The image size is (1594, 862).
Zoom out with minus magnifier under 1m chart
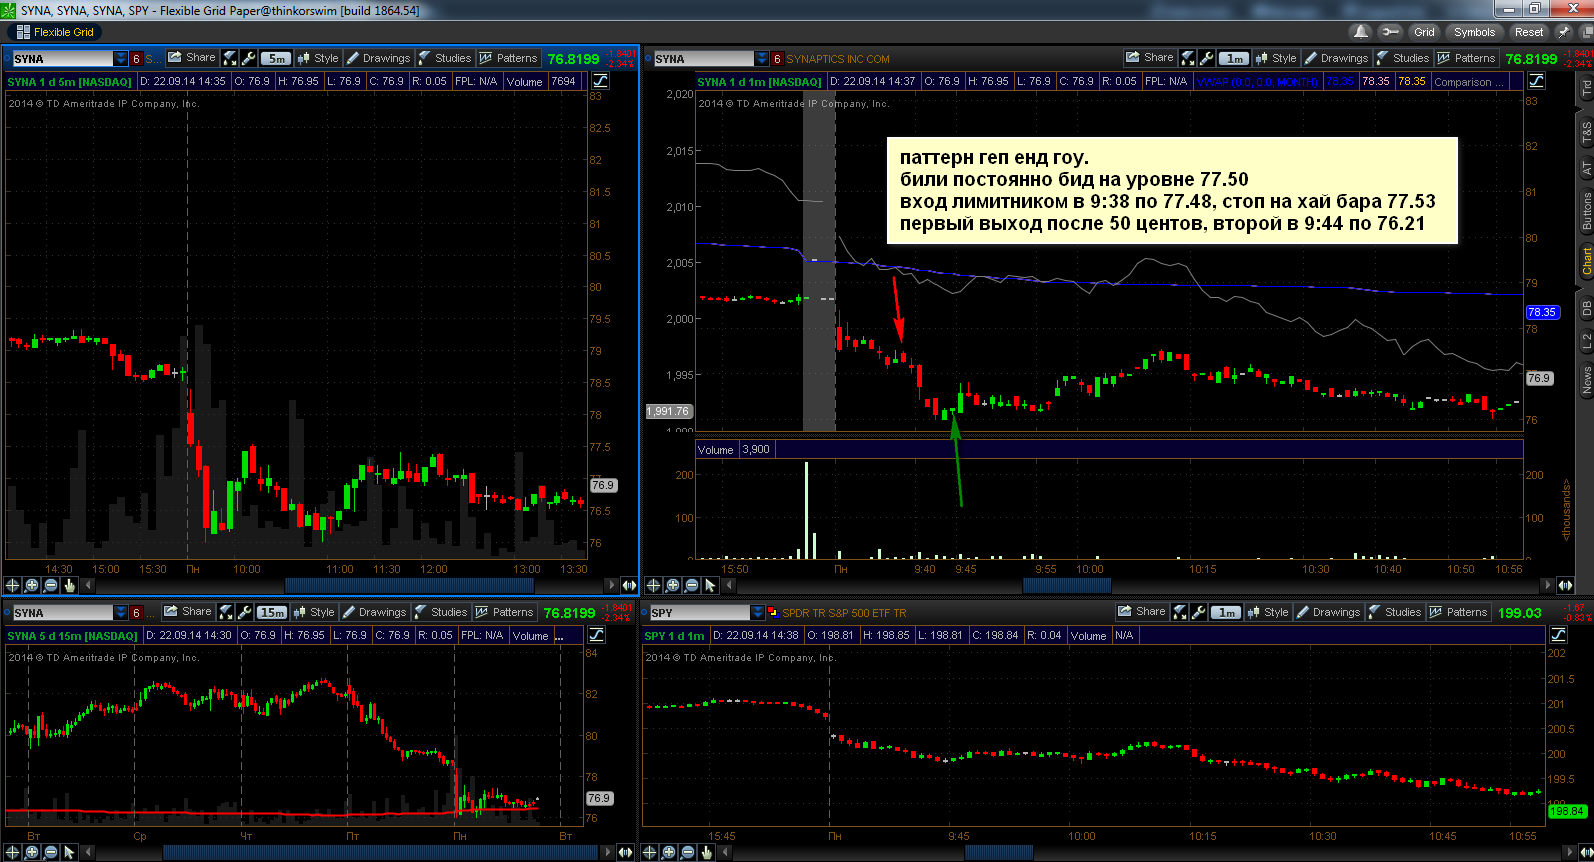pos(691,585)
